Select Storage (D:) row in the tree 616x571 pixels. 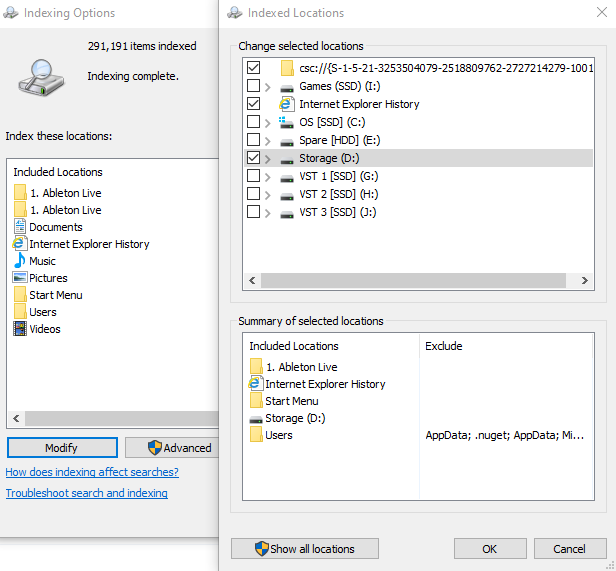click(x=418, y=158)
